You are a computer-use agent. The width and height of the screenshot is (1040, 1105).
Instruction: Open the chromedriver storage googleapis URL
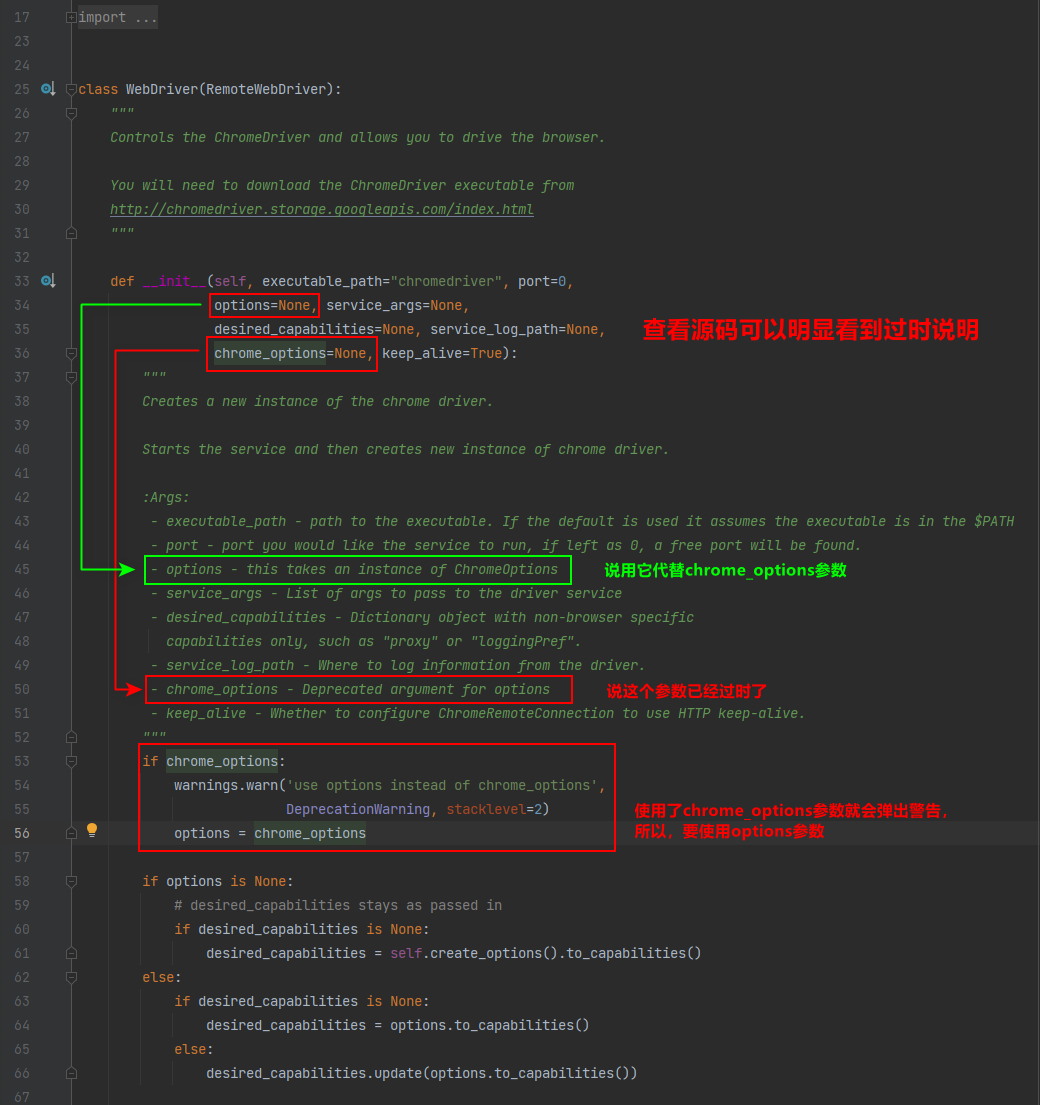[320, 209]
